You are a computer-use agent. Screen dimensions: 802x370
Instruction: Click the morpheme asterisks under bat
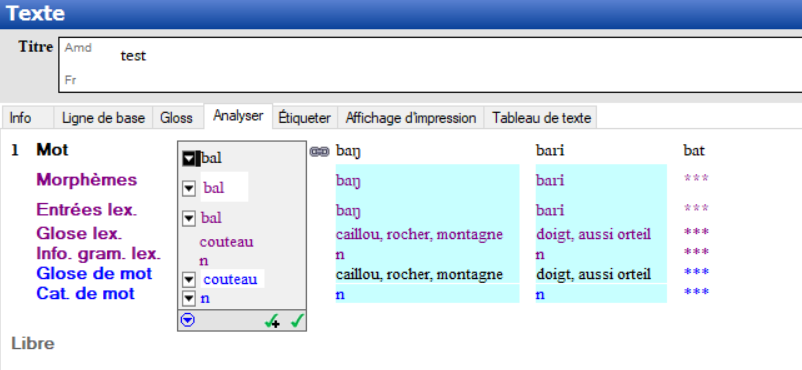(696, 179)
